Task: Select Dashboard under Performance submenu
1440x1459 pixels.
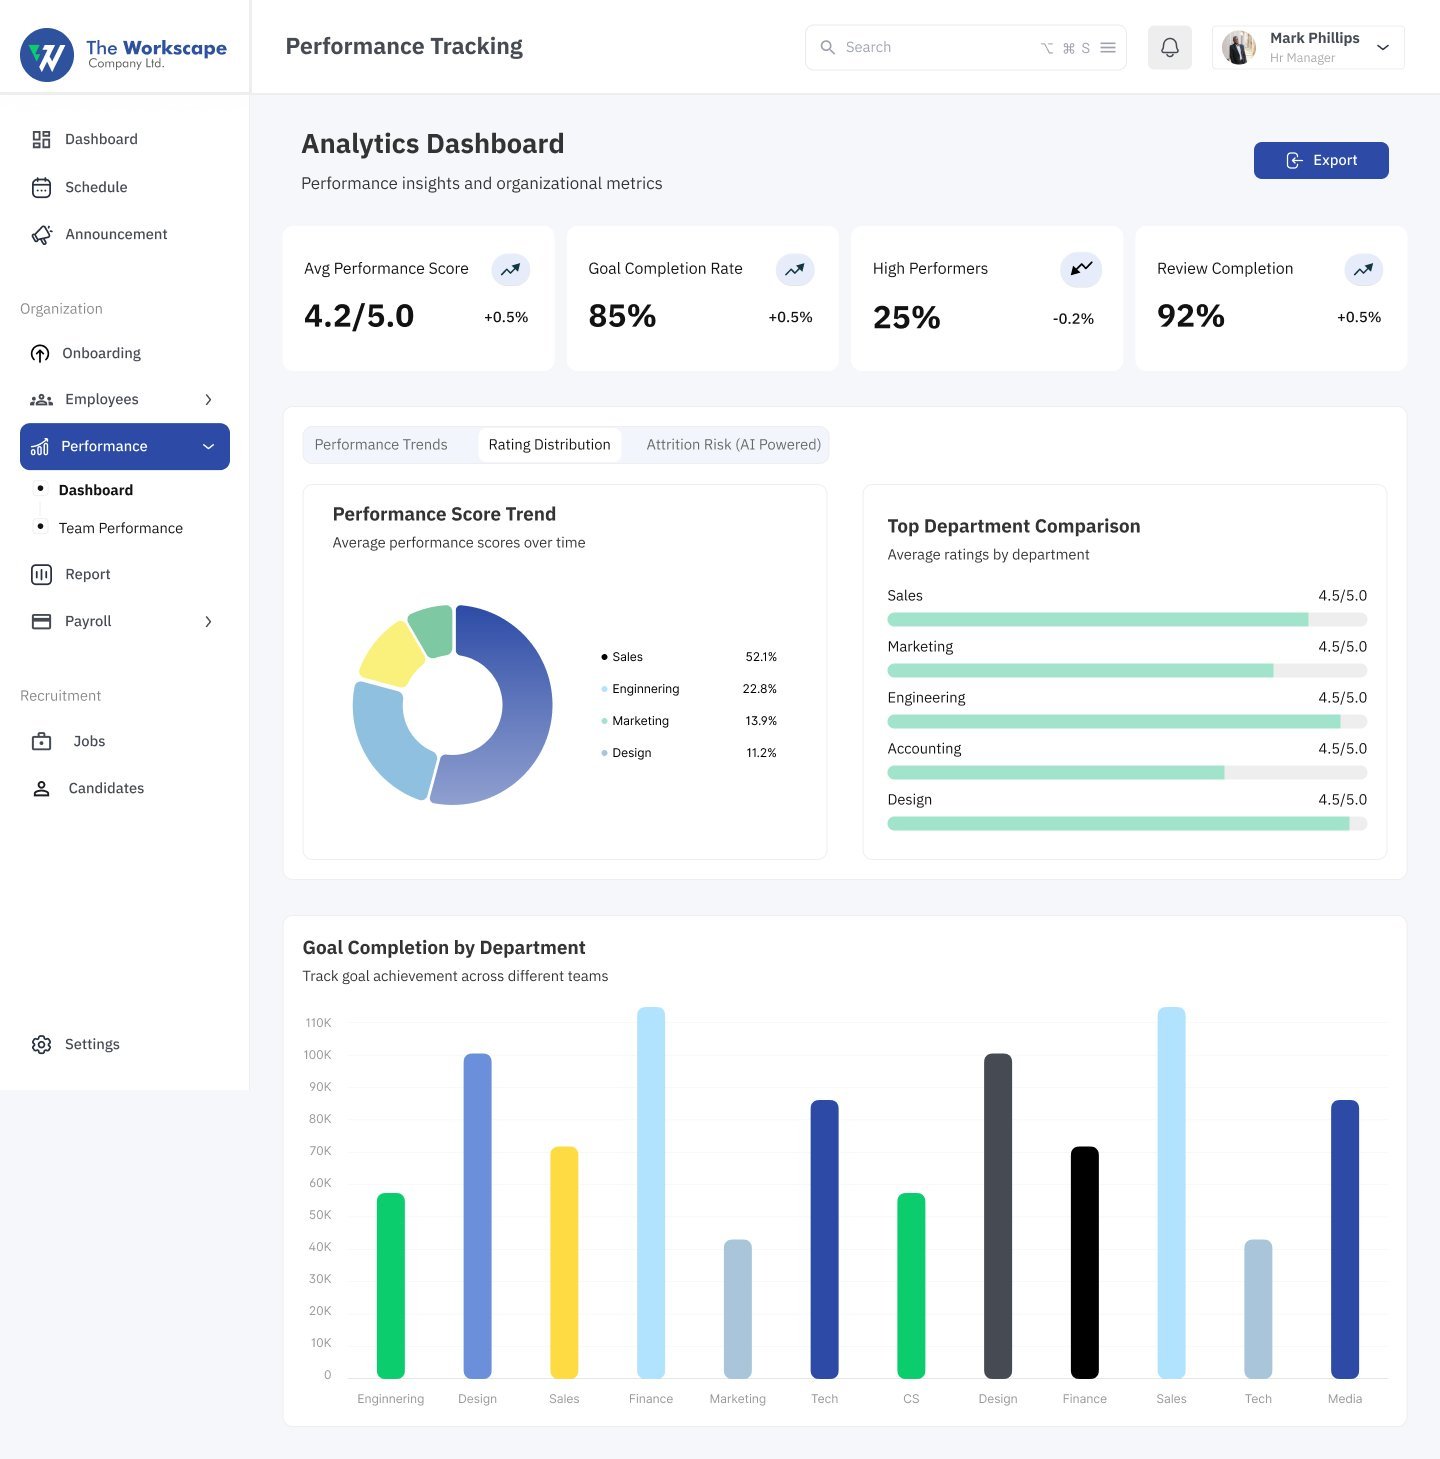Action: point(96,490)
